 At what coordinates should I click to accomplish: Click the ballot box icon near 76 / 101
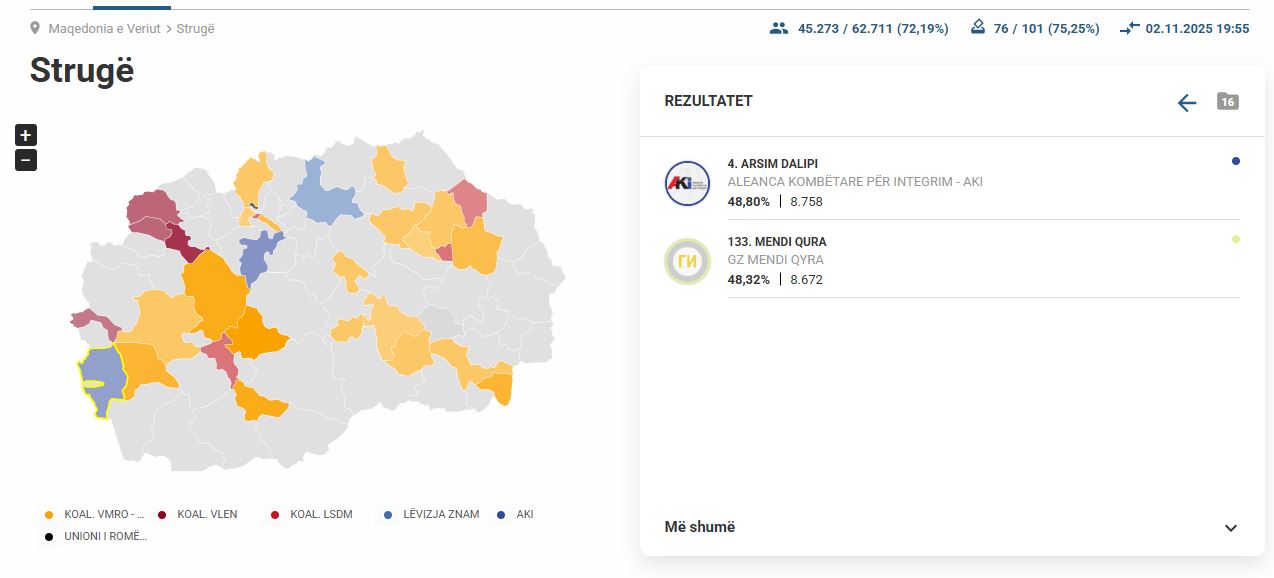pos(976,29)
